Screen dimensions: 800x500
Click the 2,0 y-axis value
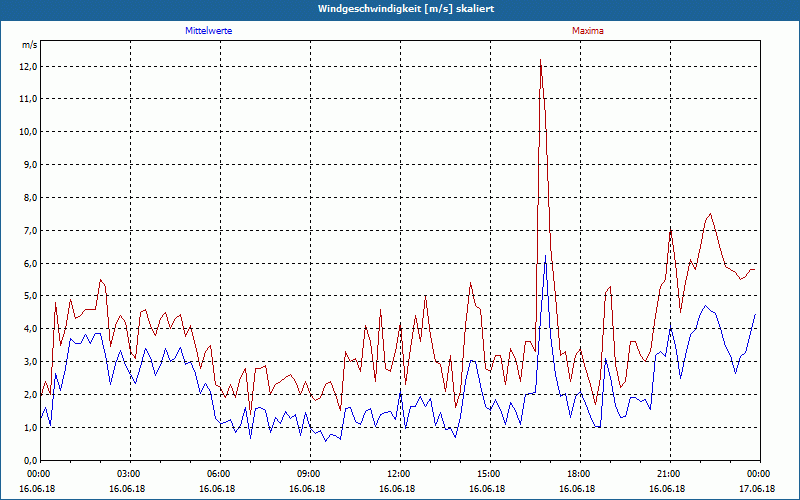[x=31, y=395]
